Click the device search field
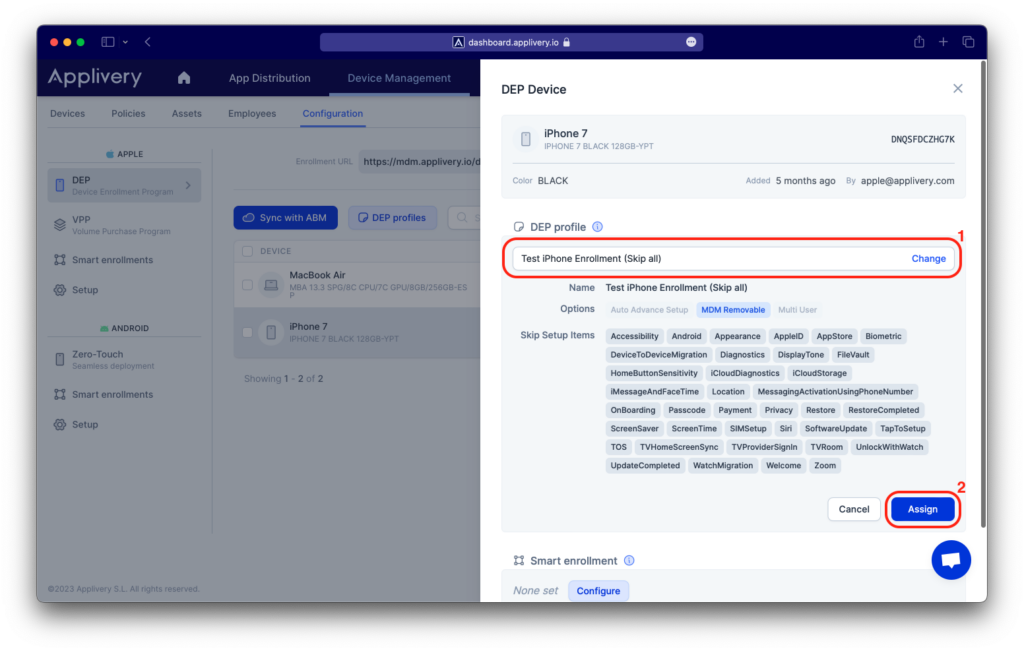The image size is (1024, 651). (x=464, y=217)
